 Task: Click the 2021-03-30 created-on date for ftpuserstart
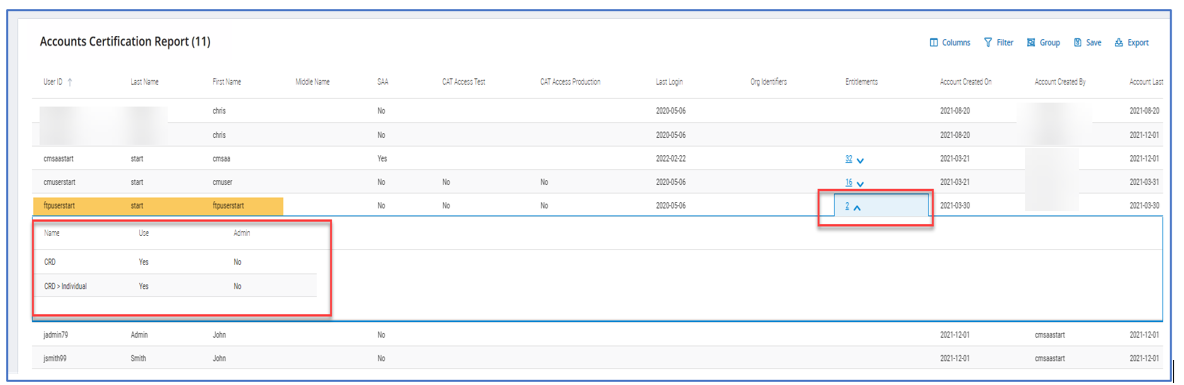point(954,205)
